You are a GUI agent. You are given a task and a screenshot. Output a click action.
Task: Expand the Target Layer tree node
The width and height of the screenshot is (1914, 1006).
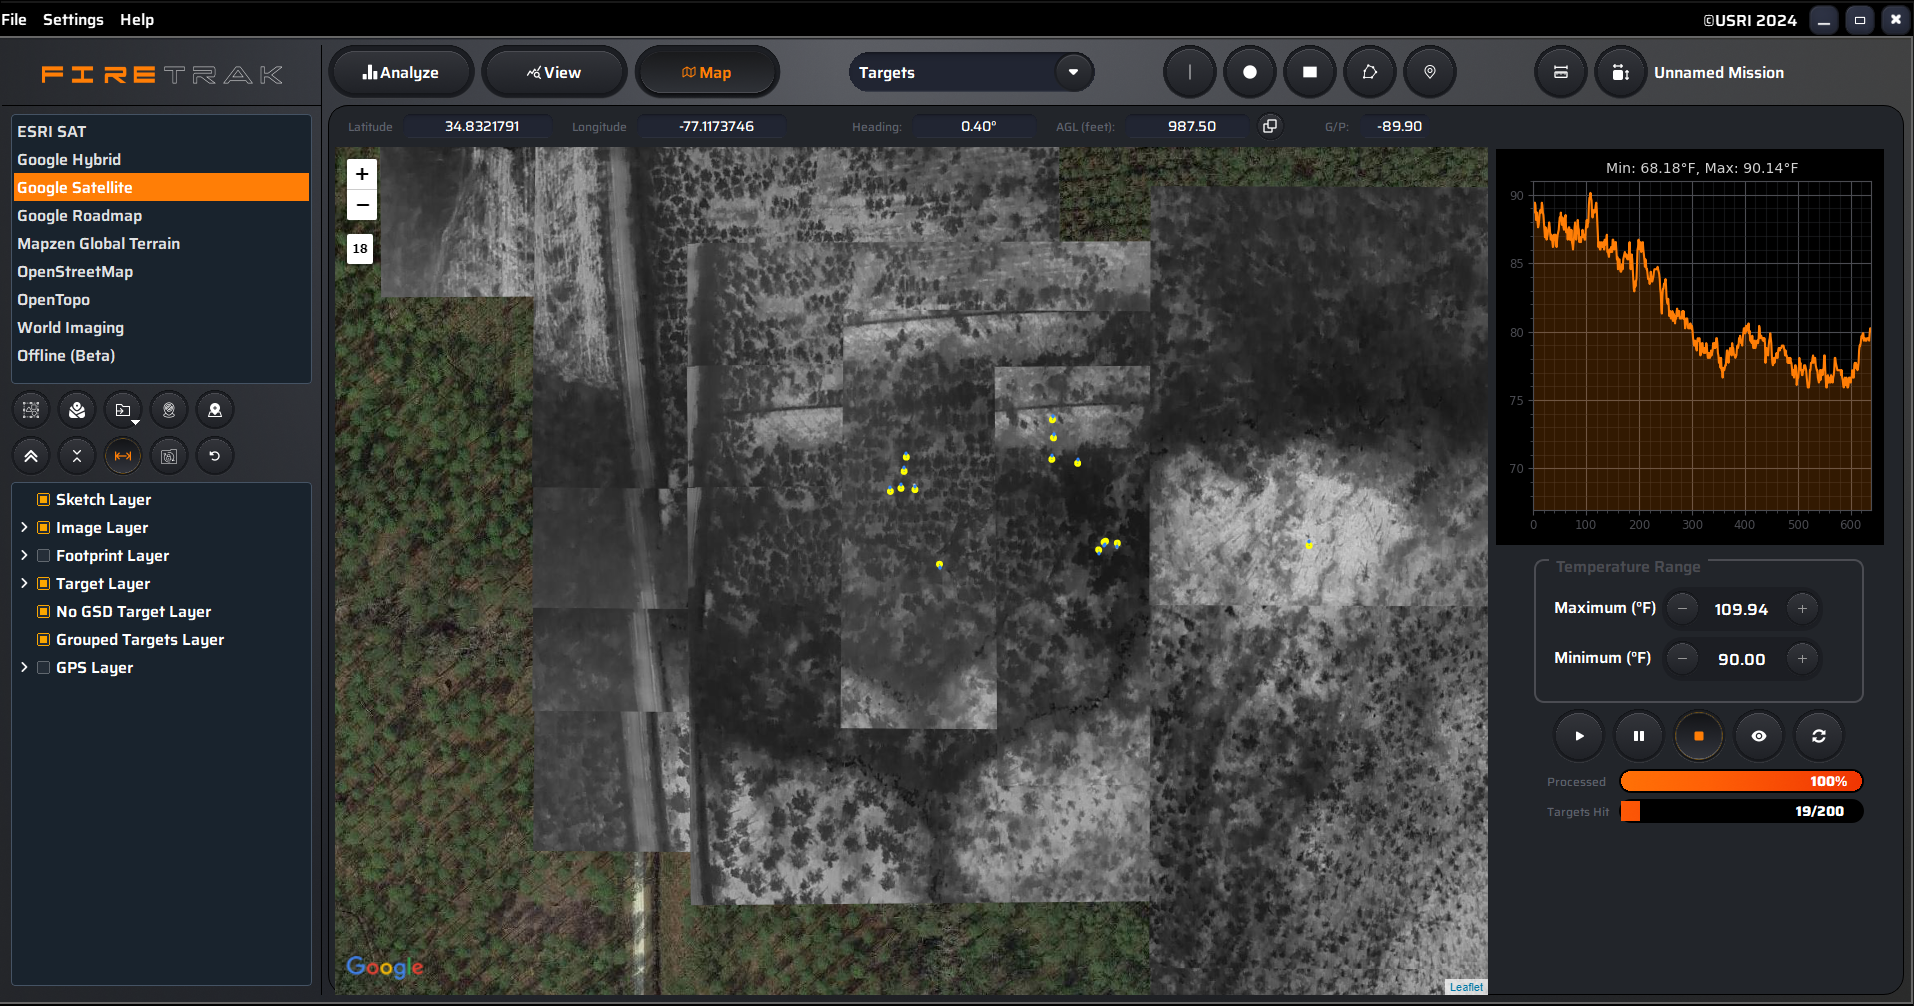click(24, 584)
